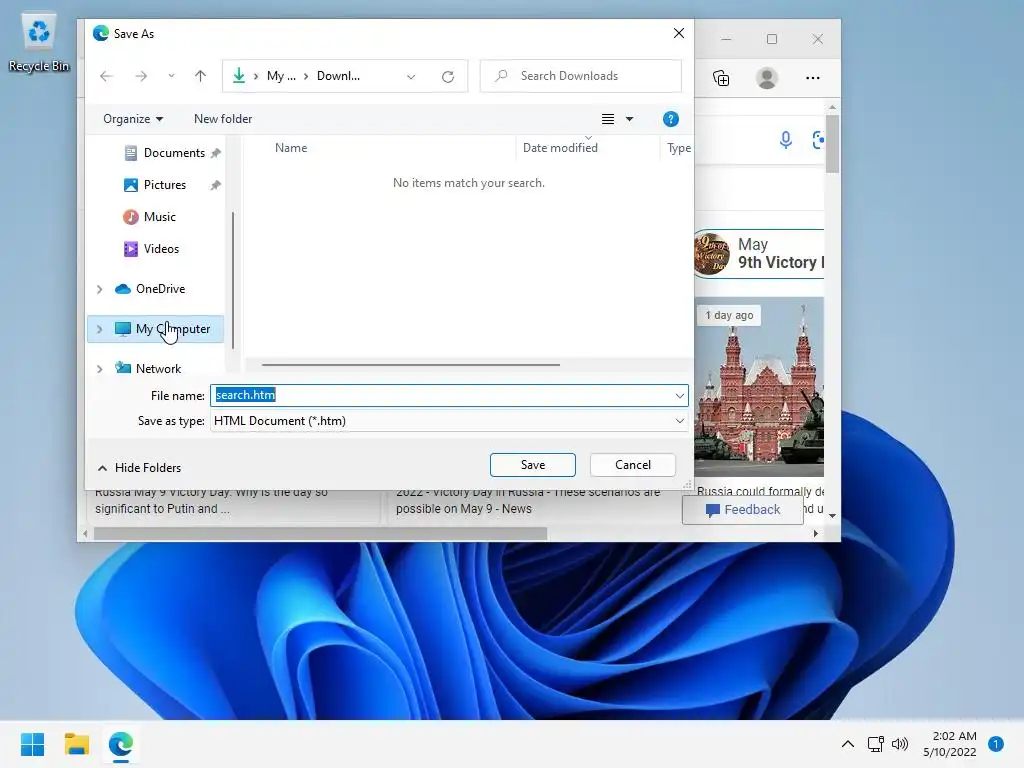Select the 'My ...' breadcrumb in address bar
Screen dimensions: 1024x768
(281, 76)
